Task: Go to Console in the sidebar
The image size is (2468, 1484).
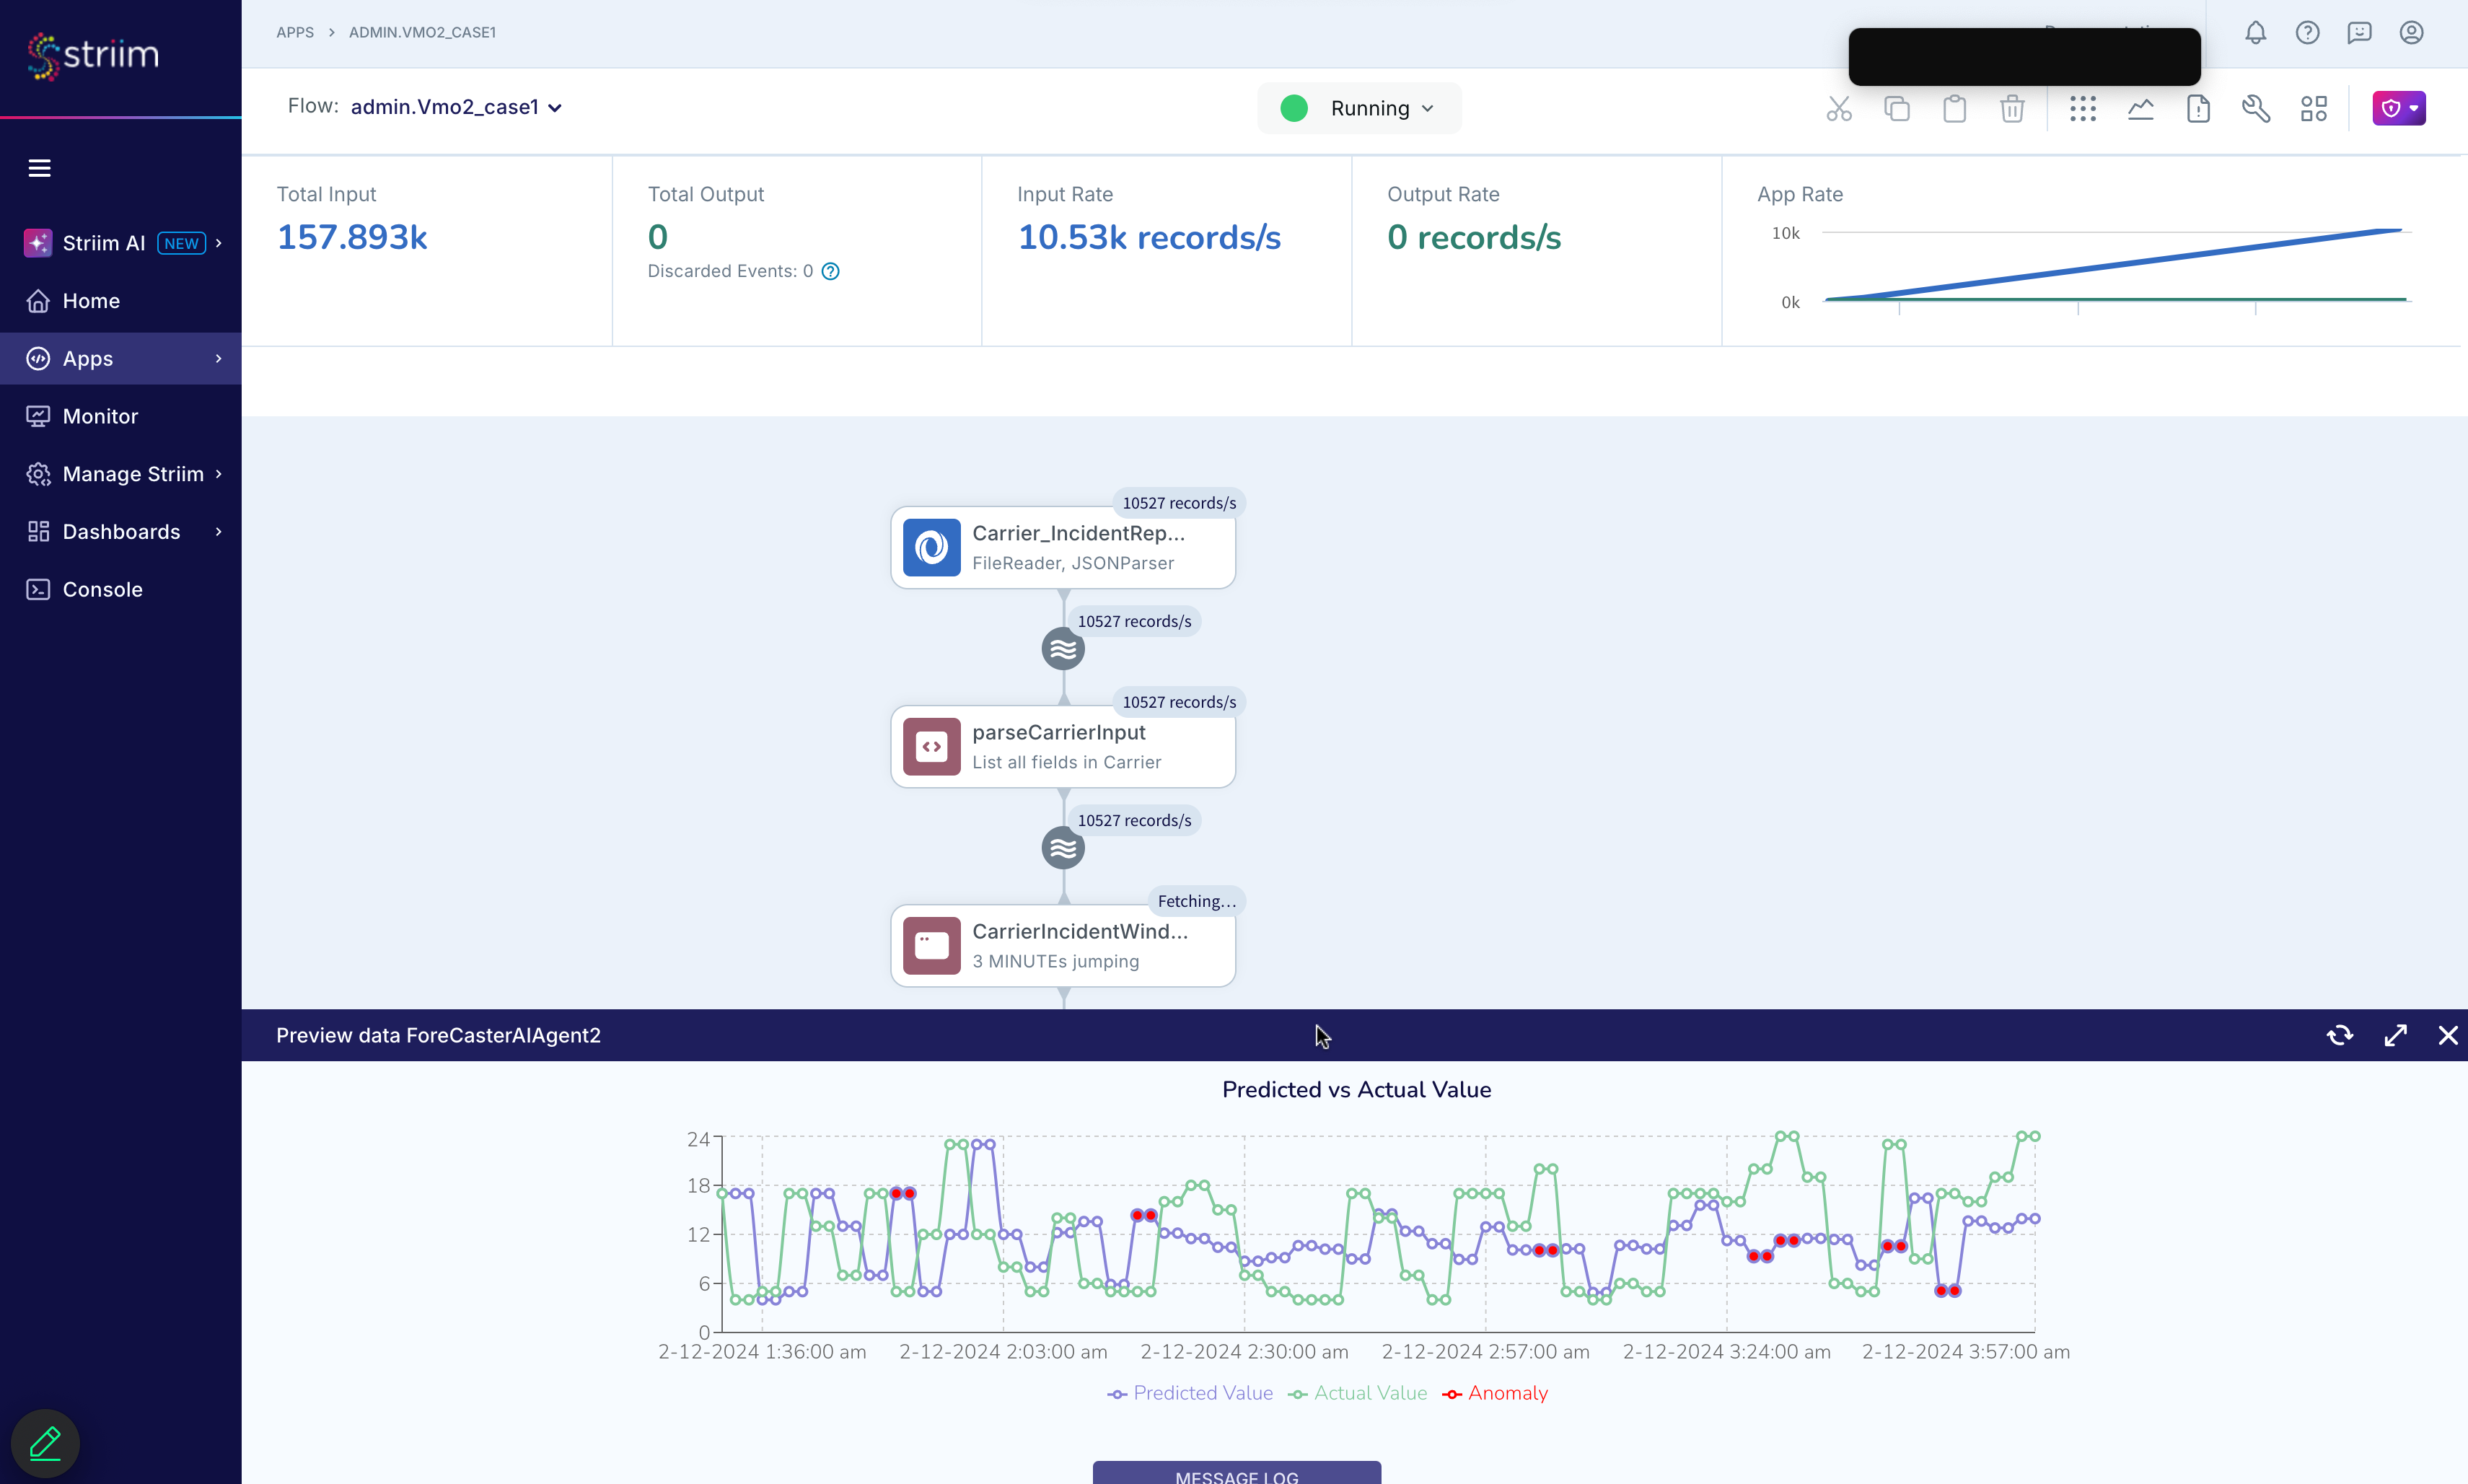Action: [x=102, y=589]
